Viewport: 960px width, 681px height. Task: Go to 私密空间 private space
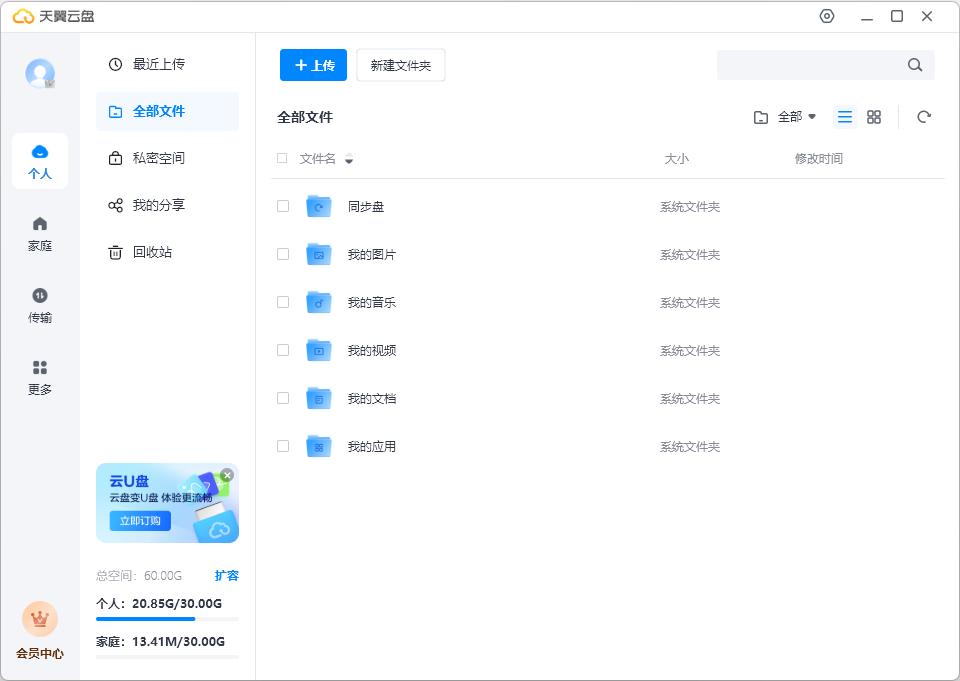tap(158, 158)
